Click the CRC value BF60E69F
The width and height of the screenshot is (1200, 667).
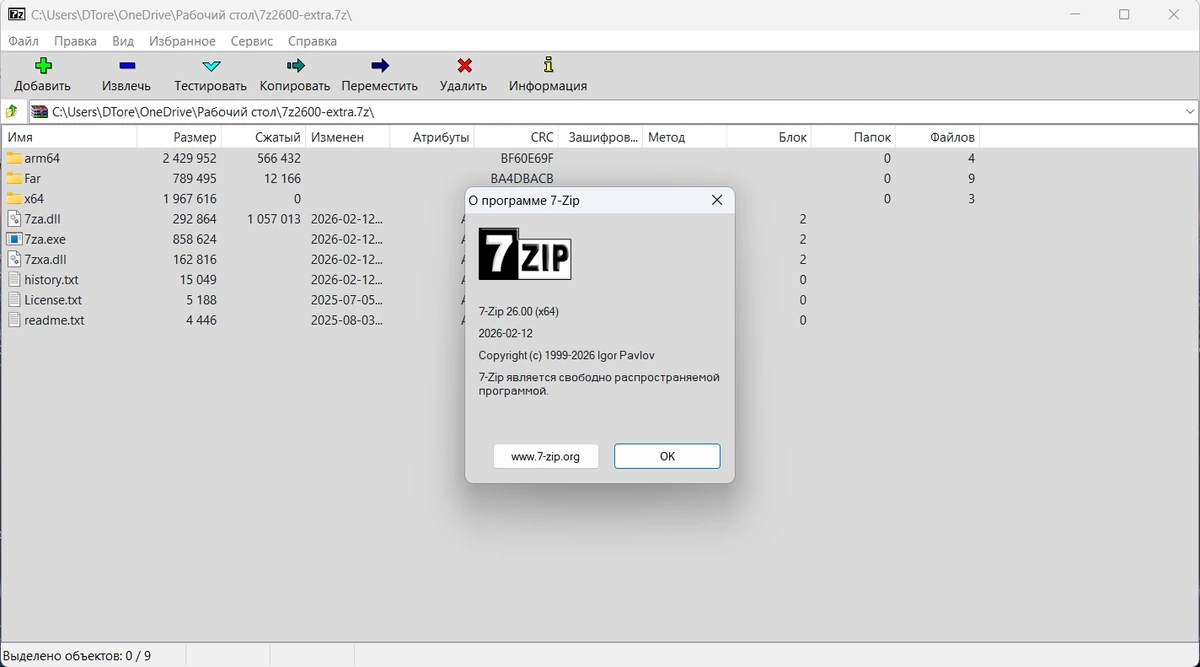point(527,158)
